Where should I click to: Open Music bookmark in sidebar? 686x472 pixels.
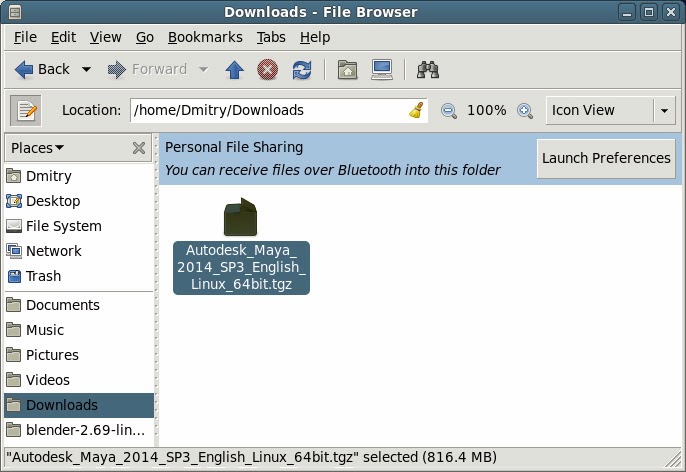click(x=79, y=330)
